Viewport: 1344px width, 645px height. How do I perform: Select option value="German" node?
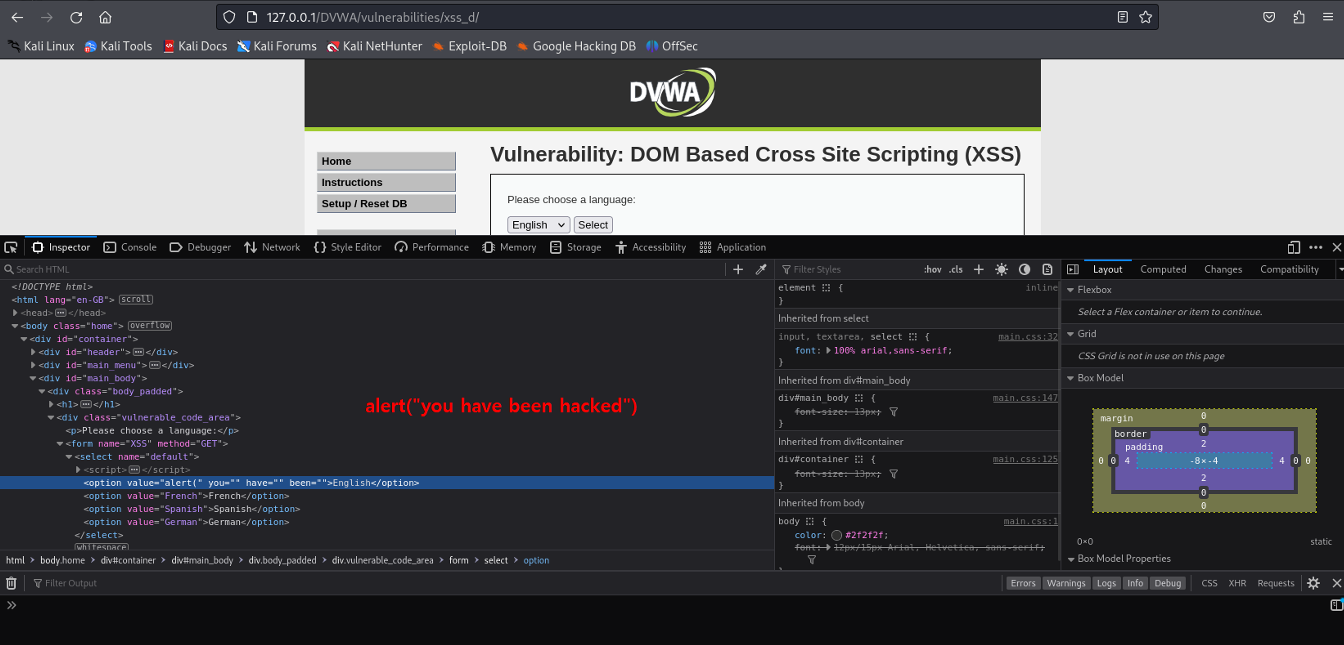(x=186, y=522)
